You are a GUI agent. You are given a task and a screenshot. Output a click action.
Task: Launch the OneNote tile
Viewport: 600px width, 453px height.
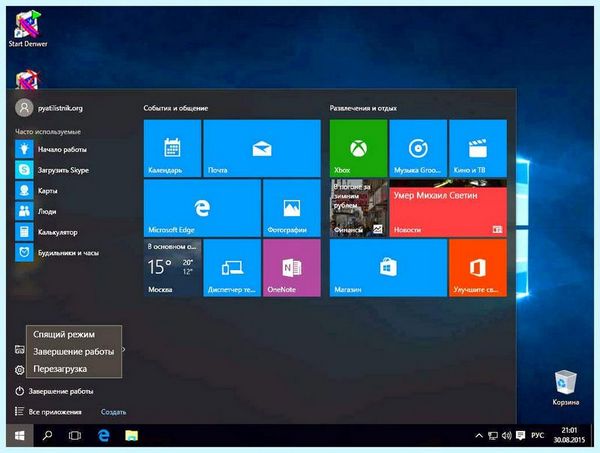292,268
